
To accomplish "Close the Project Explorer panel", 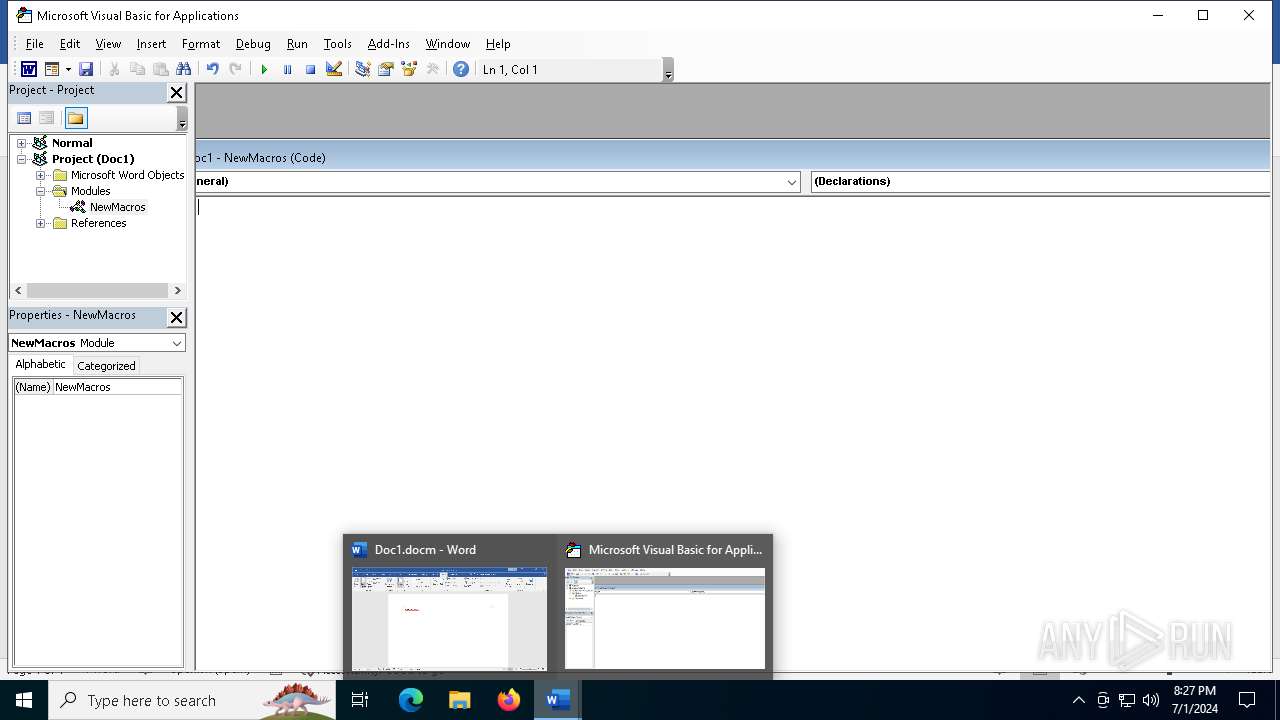I will click(176, 92).
